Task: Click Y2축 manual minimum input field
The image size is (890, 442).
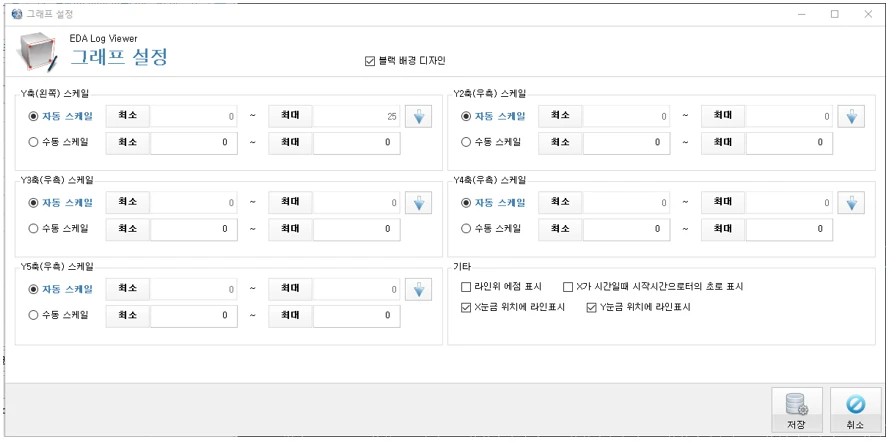Action: [627, 143]
